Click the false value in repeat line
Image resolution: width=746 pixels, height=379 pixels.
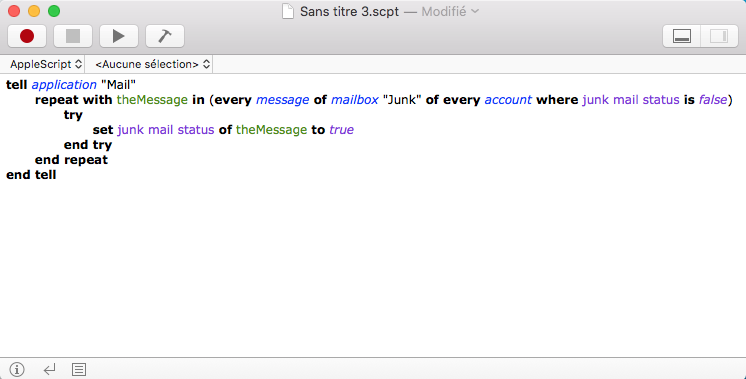713,100
